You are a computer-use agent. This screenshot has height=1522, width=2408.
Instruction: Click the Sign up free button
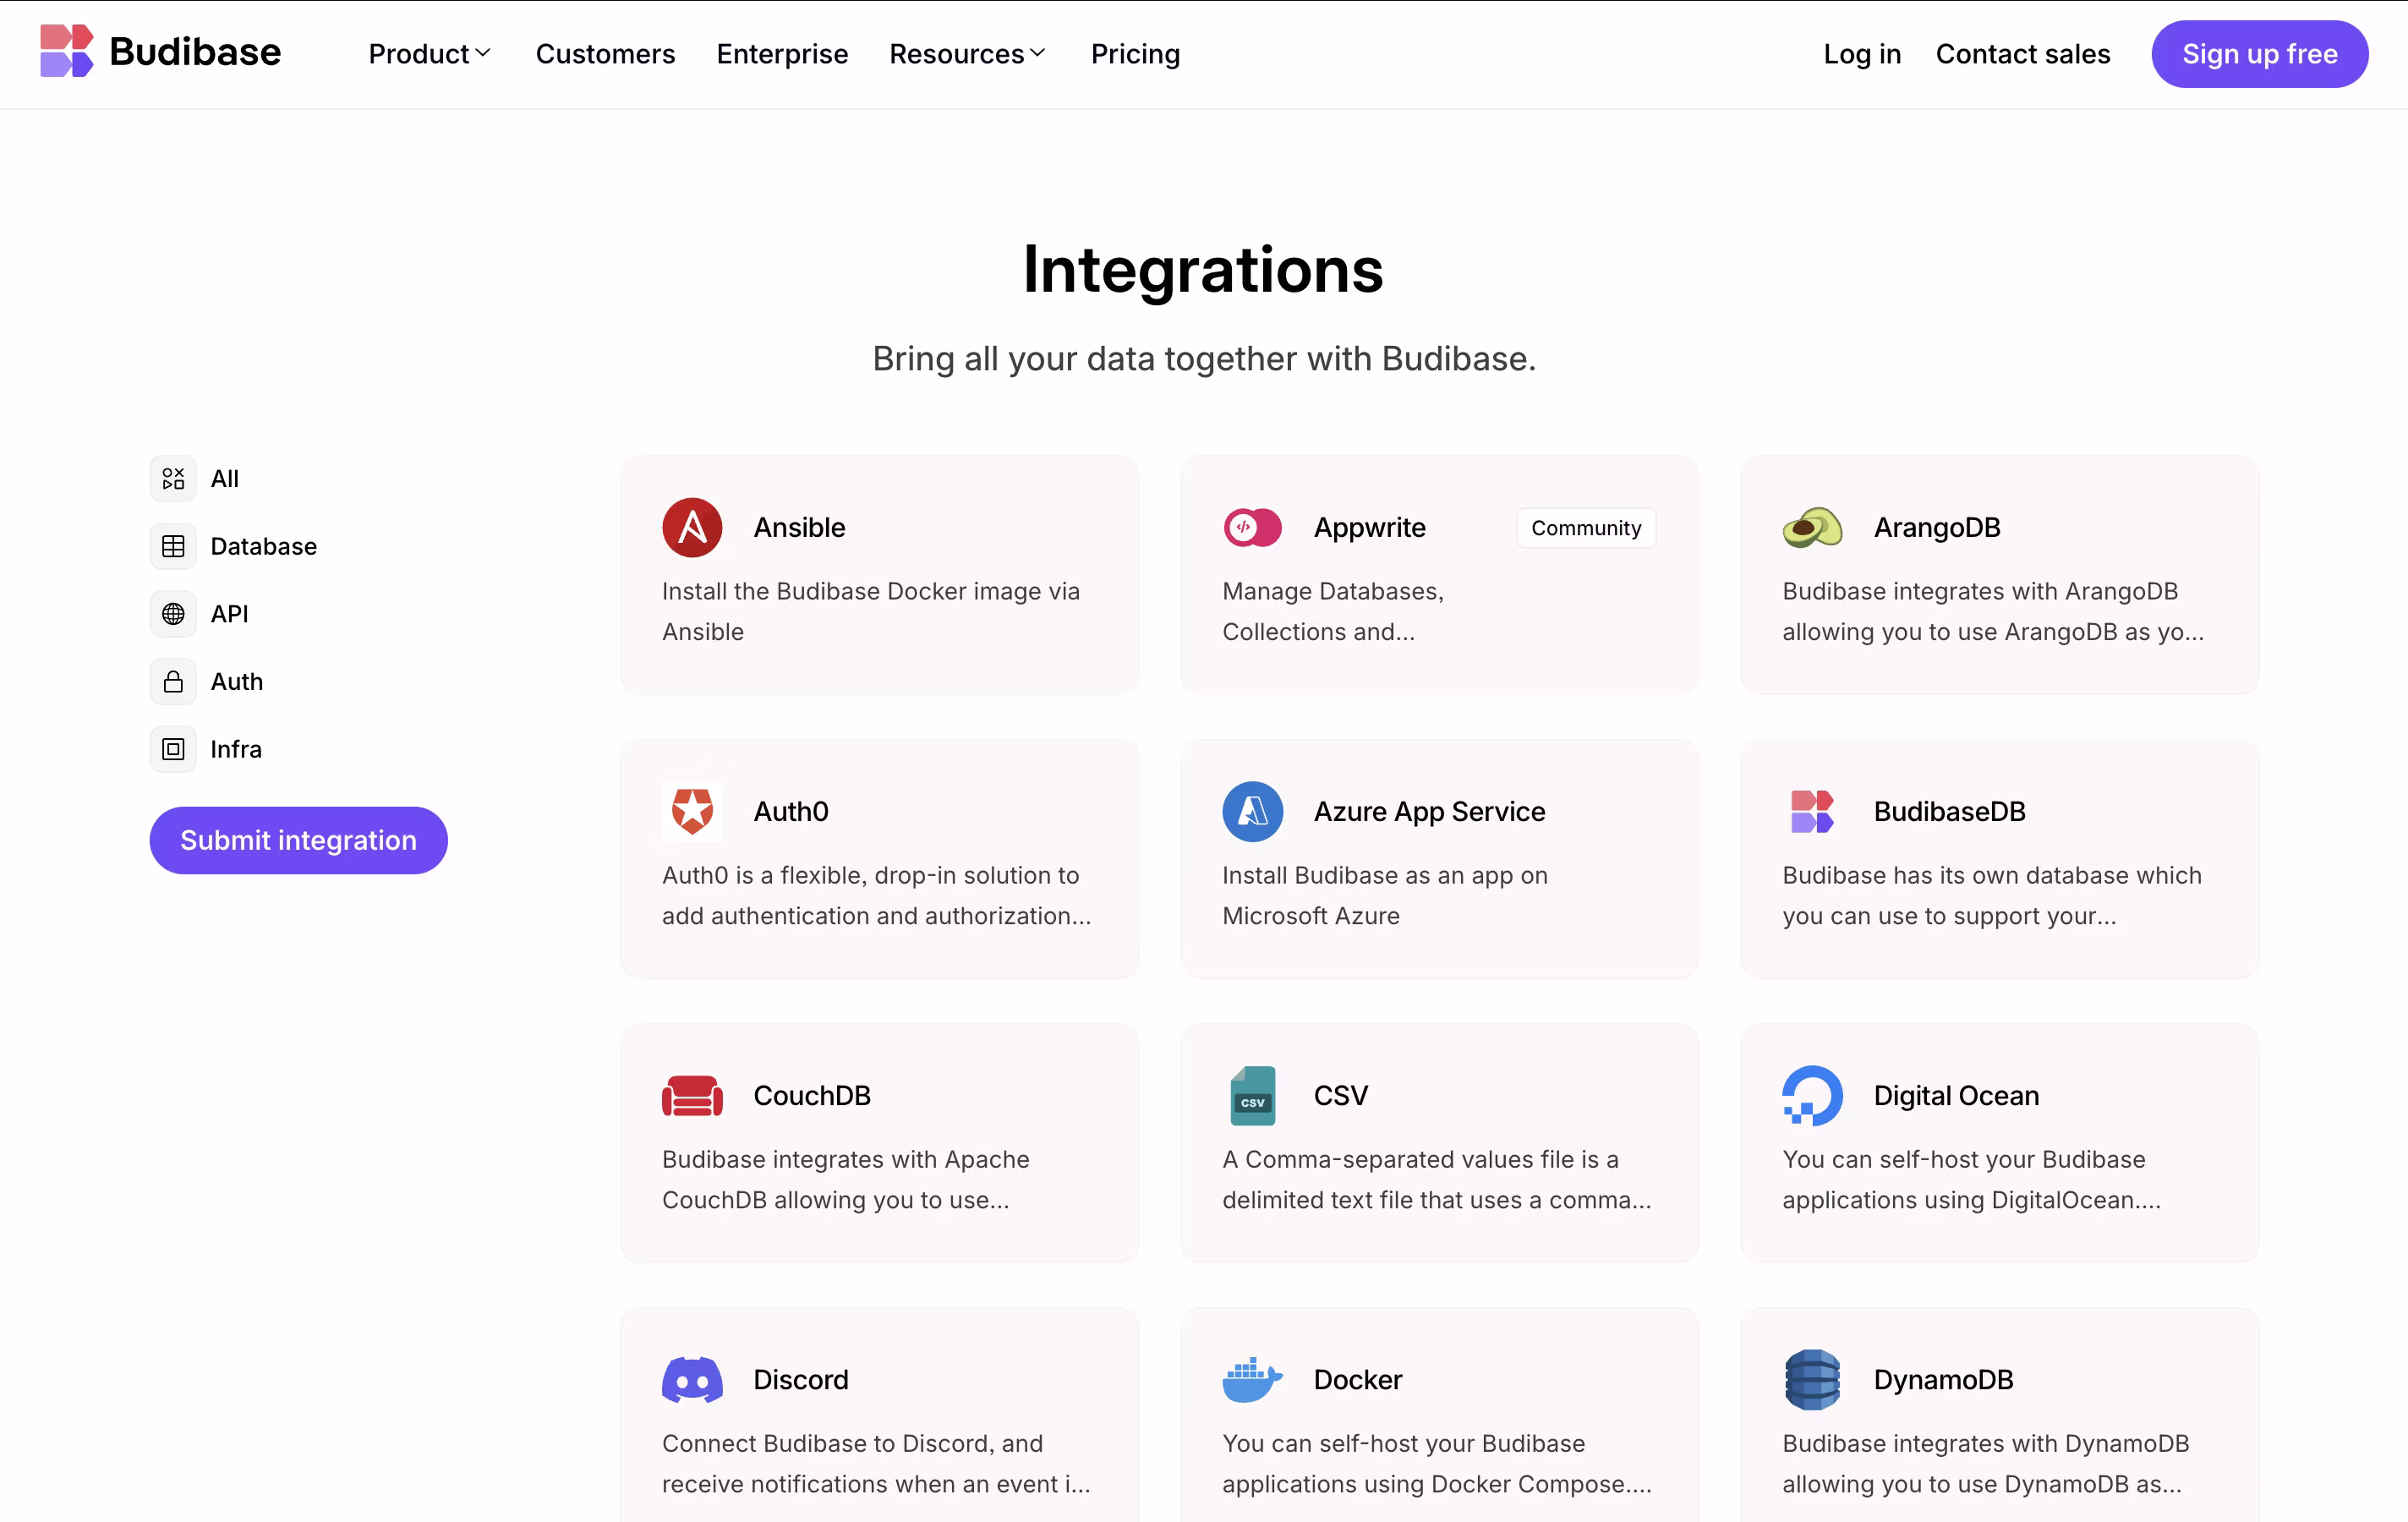coord(2259,54)
